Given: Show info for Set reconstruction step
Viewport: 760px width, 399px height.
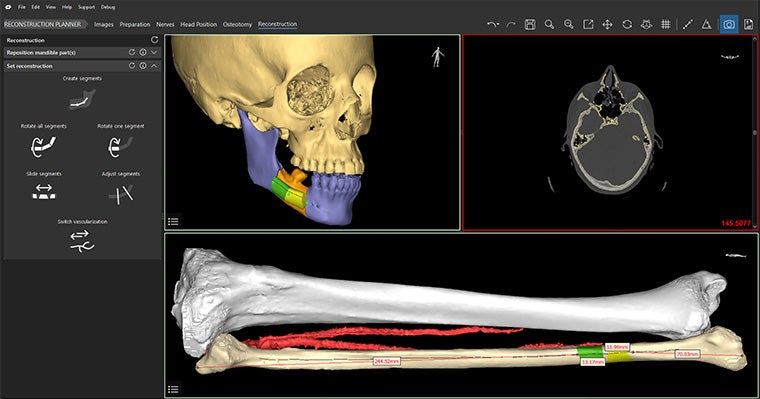Looking at the screenshot, I should click(x=143, y=65).
